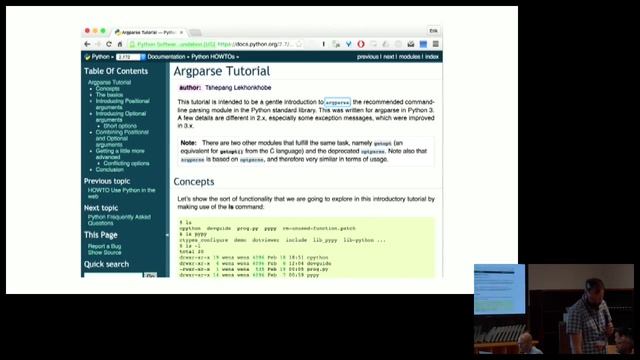Open the Python version selector dropdown
This screenshot has width=640, height=360.
[x=131, y=57]
